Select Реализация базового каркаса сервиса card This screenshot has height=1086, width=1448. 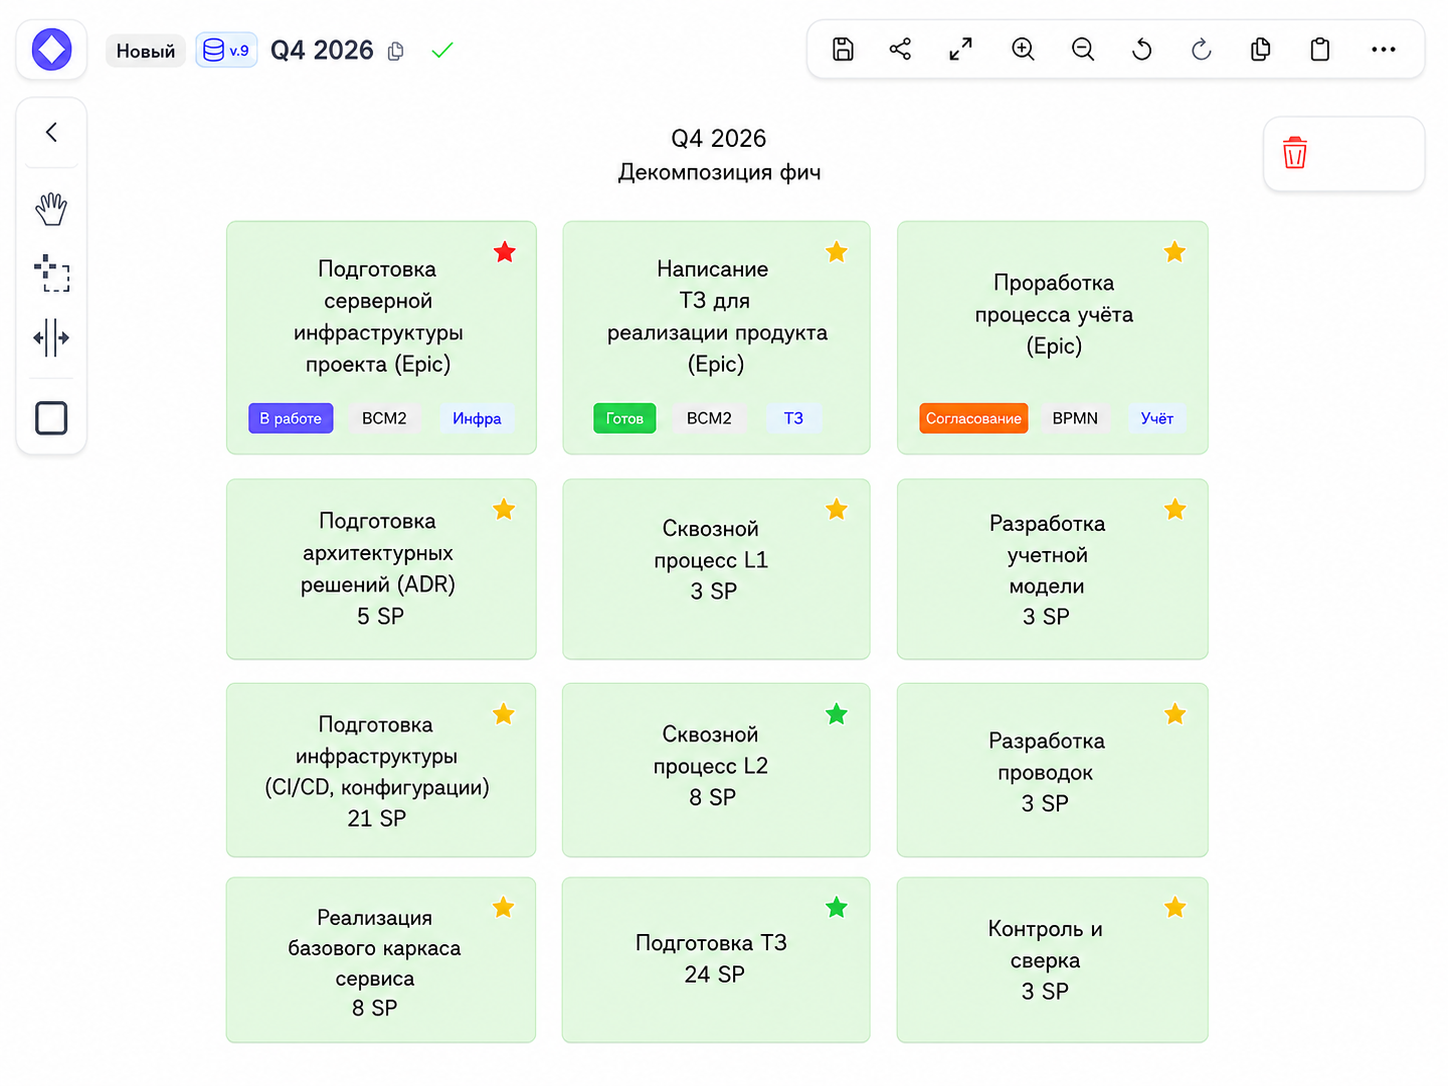pyautogui.click(x=381, y=960)
